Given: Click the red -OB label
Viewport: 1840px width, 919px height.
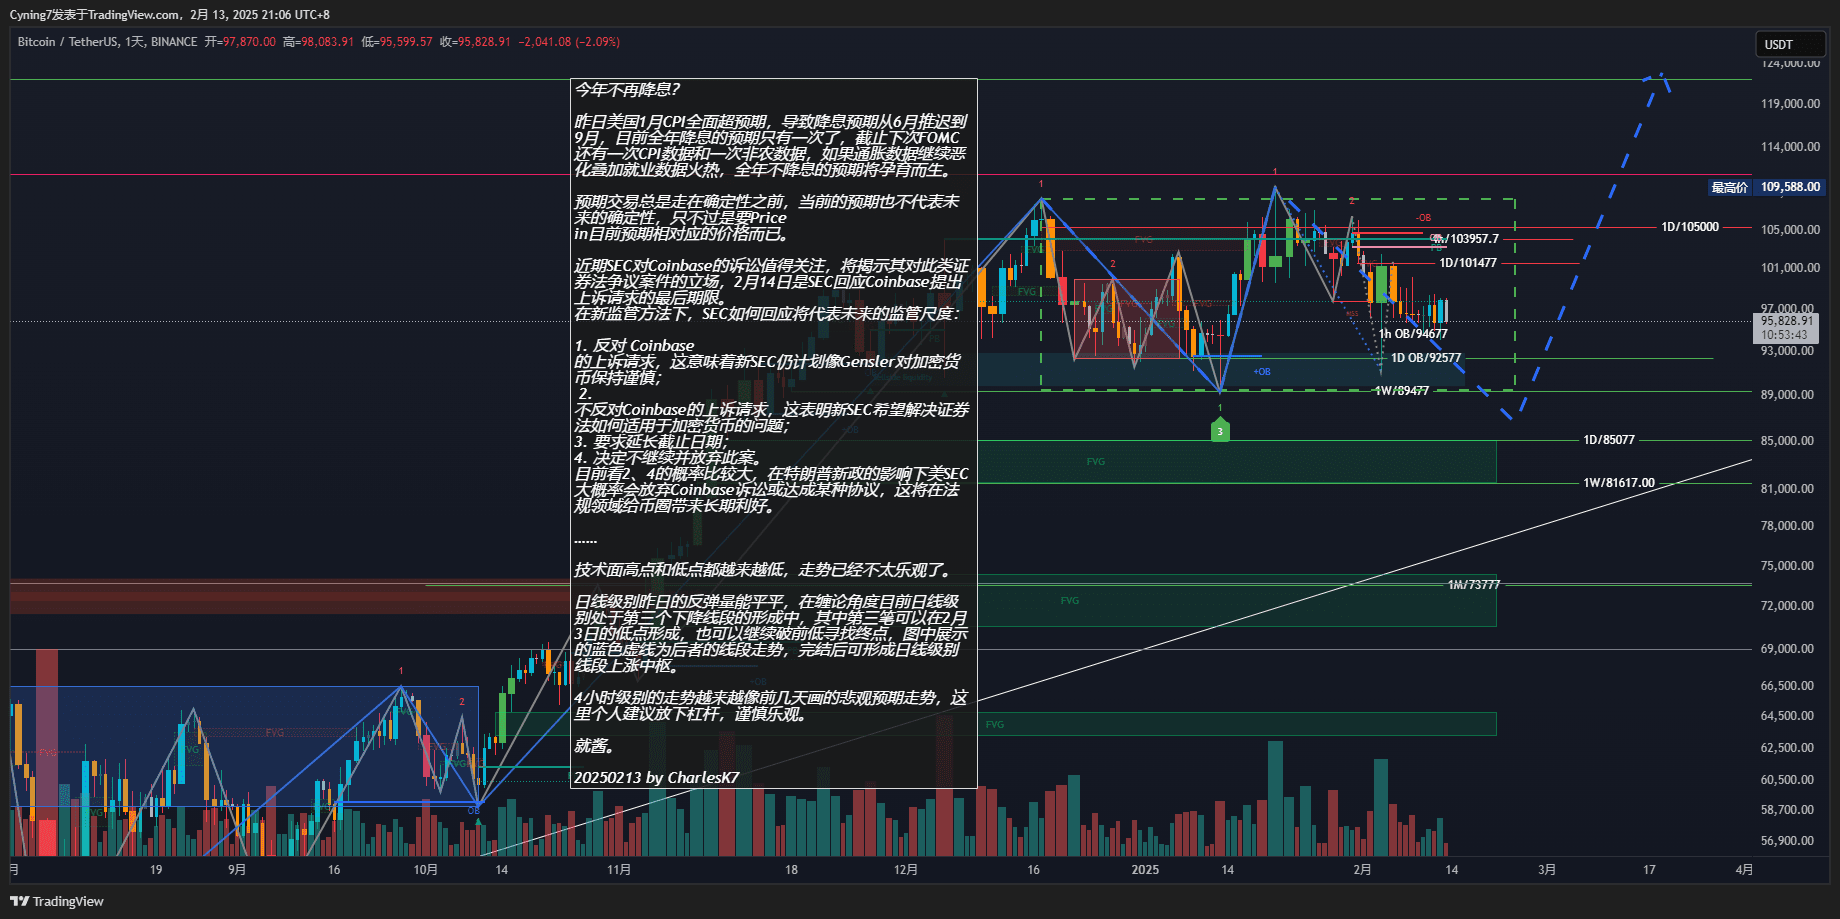Looking at the screenshot, I should (x=1423, y=218).
